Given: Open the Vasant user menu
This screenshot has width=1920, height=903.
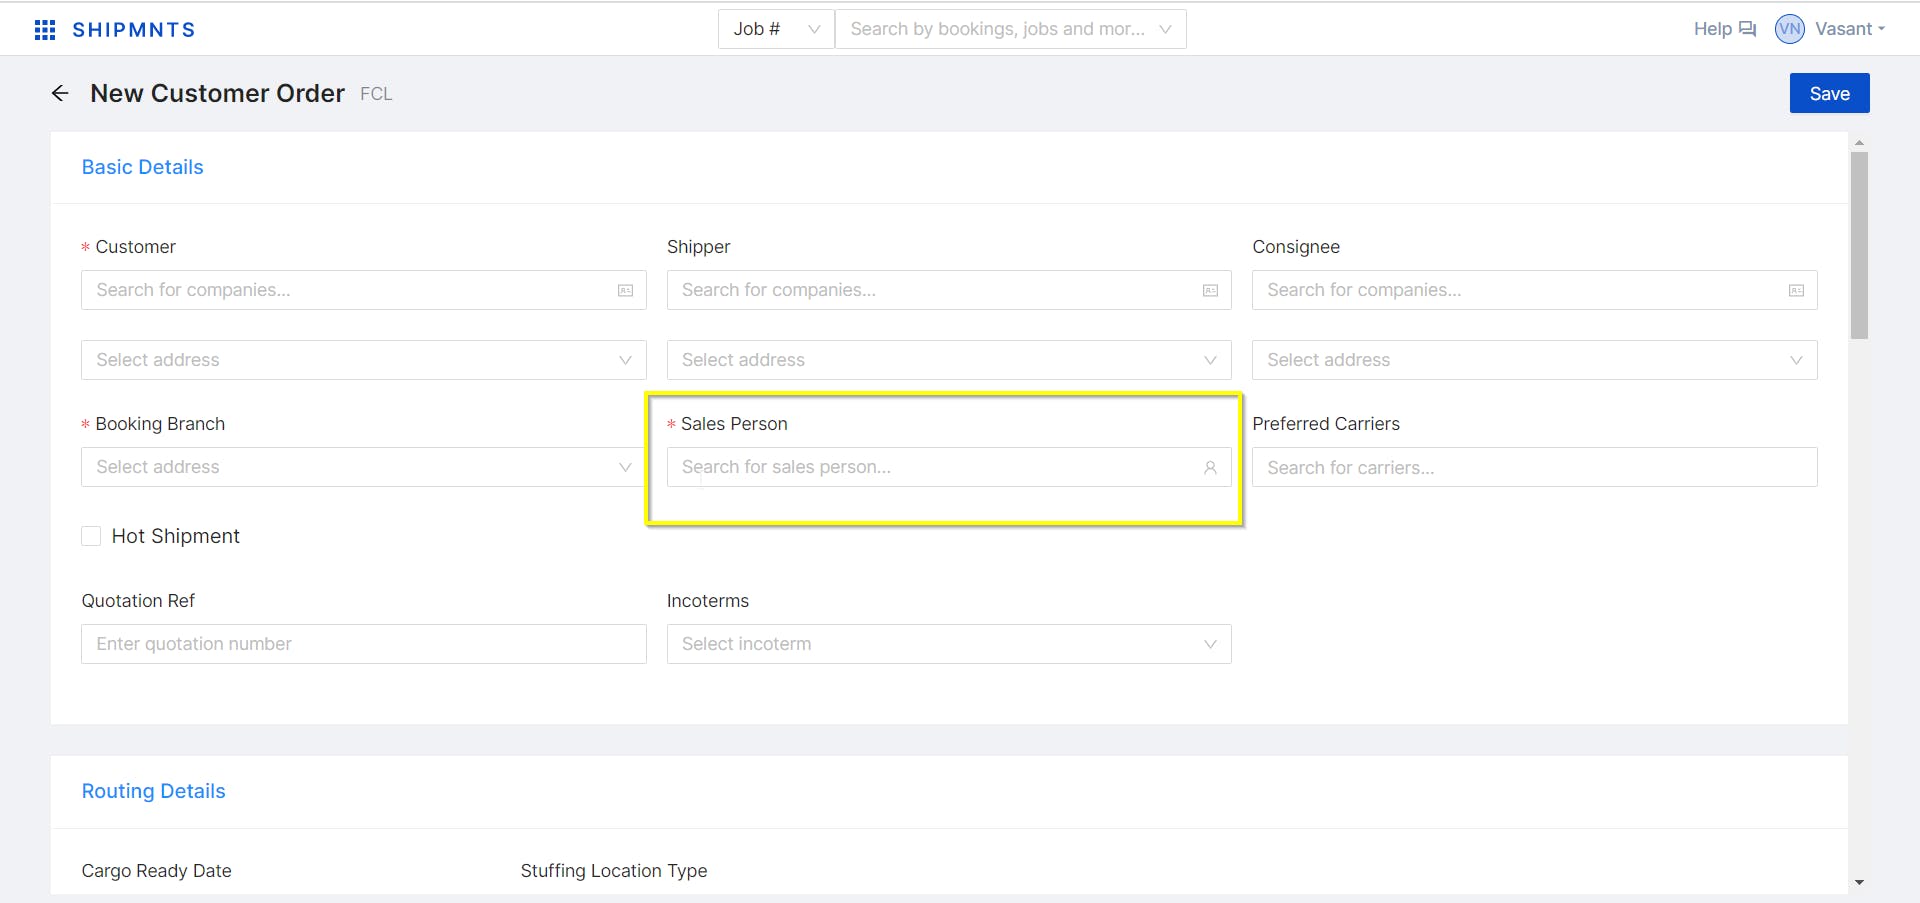Looking at the screenshot, I should (x=1849, y=29).
